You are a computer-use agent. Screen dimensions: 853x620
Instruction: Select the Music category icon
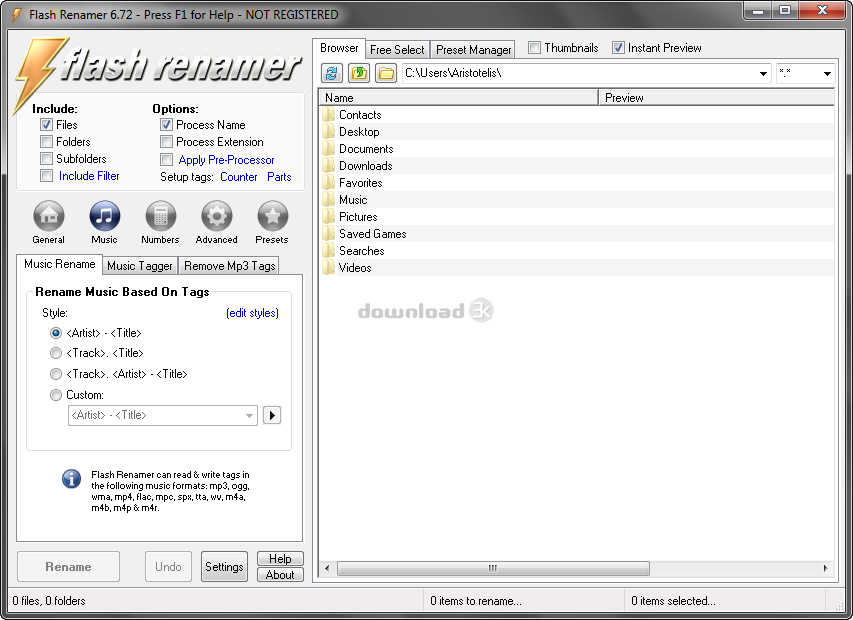[105, 216]
